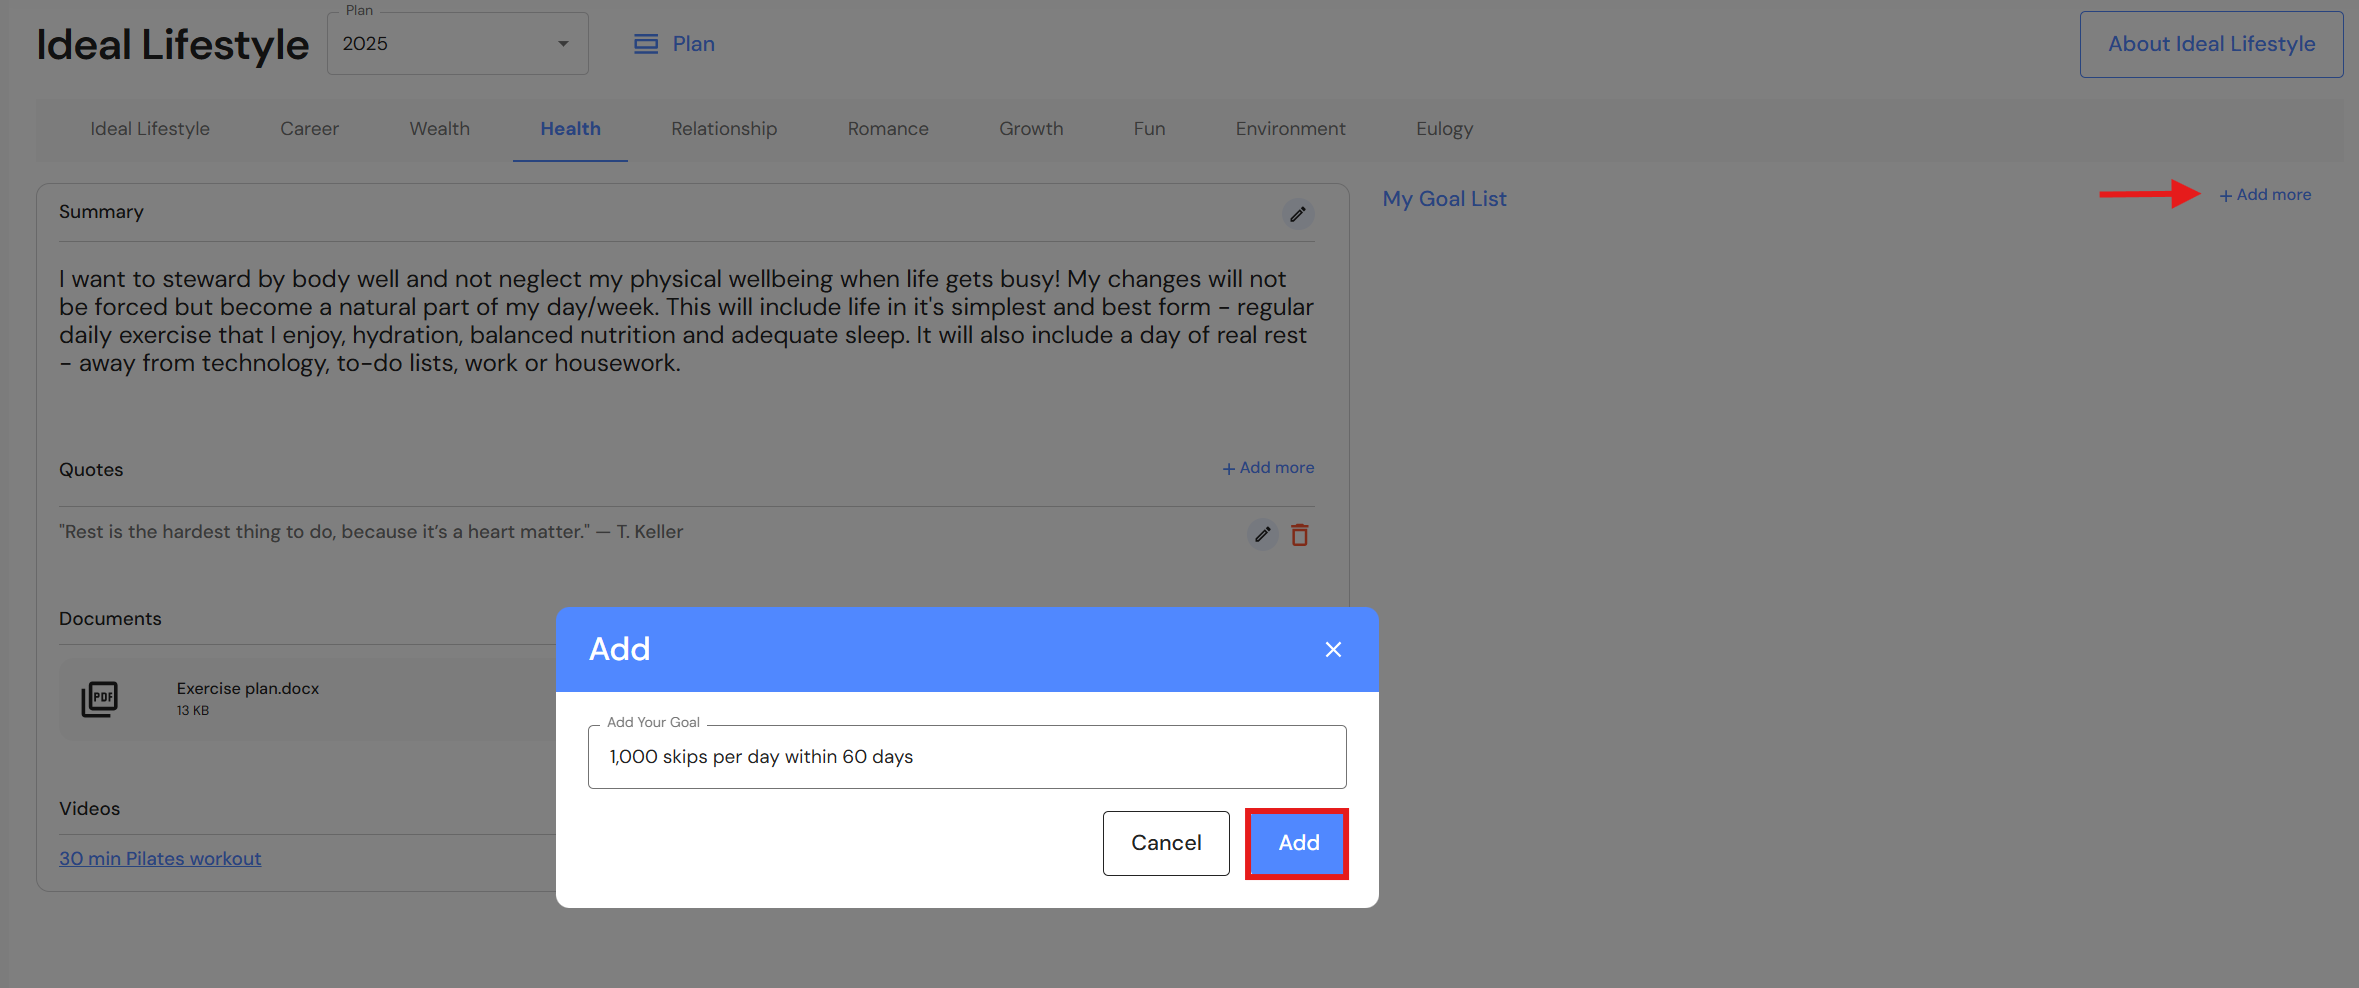Add more goals to My Goal List
This screenshot has width=2359, height=988.
click(x=2265, y=195)
